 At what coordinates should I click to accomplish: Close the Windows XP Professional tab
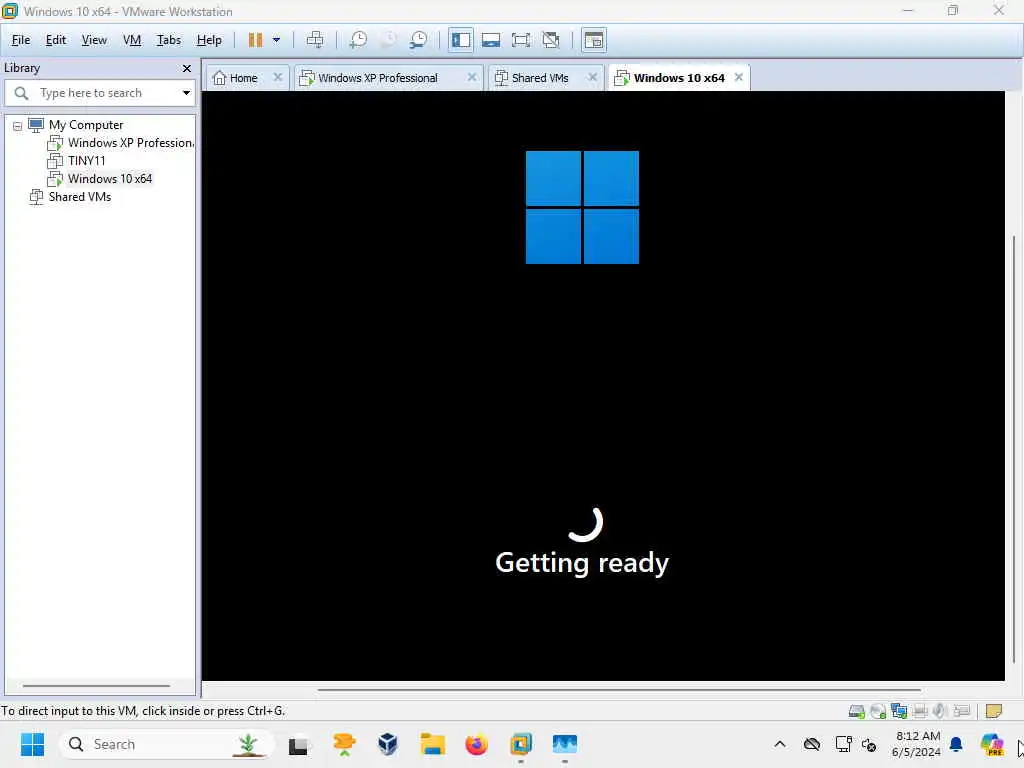coord(472,77)
